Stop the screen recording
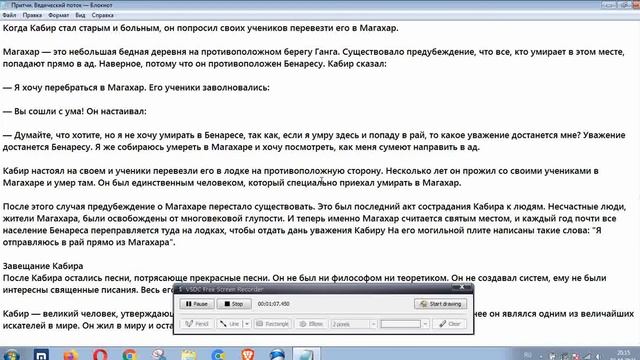Viewport: 640px width, 360px height. (x=234, y=304)
